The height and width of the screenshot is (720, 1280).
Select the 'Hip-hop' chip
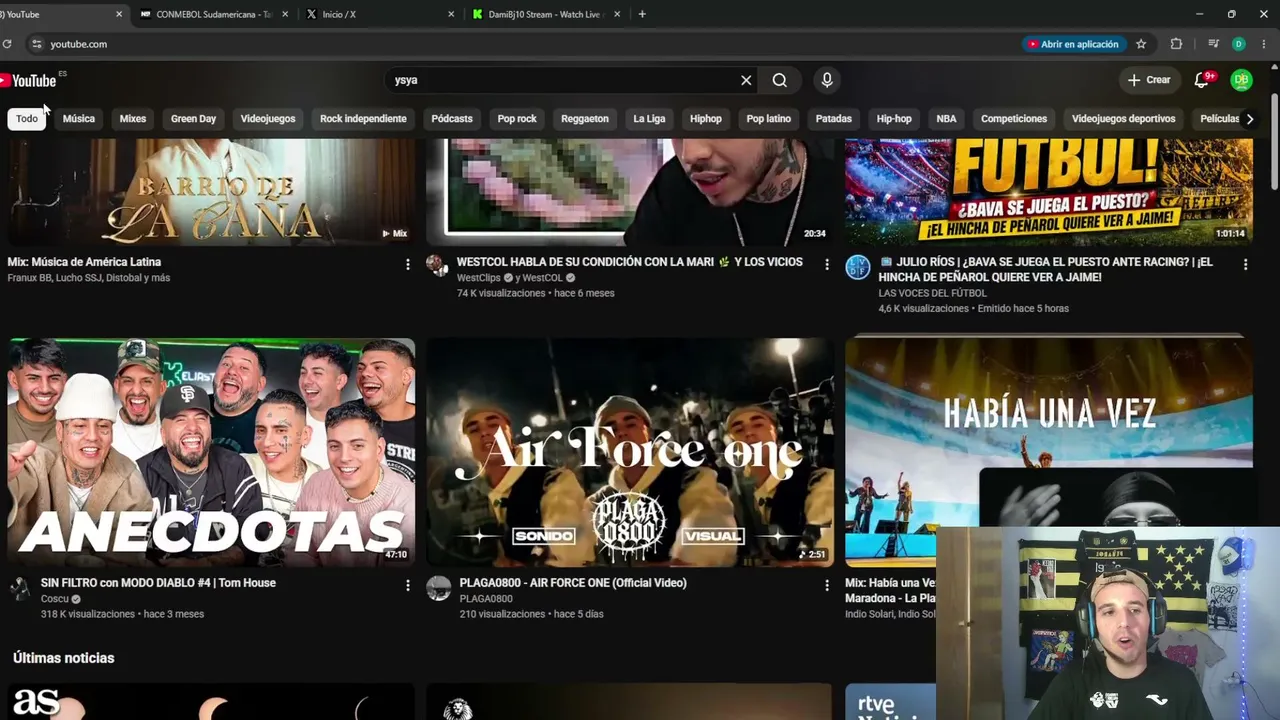894,119
